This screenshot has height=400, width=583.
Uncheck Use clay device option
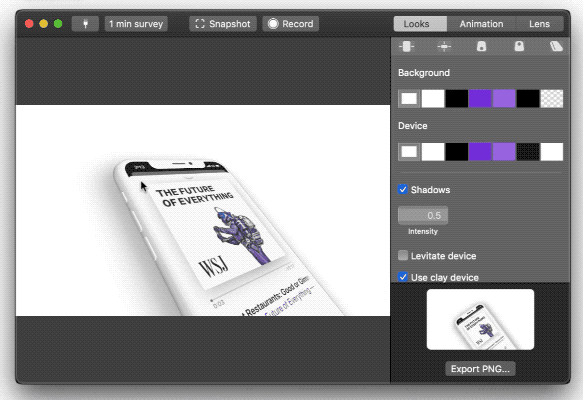403,277
